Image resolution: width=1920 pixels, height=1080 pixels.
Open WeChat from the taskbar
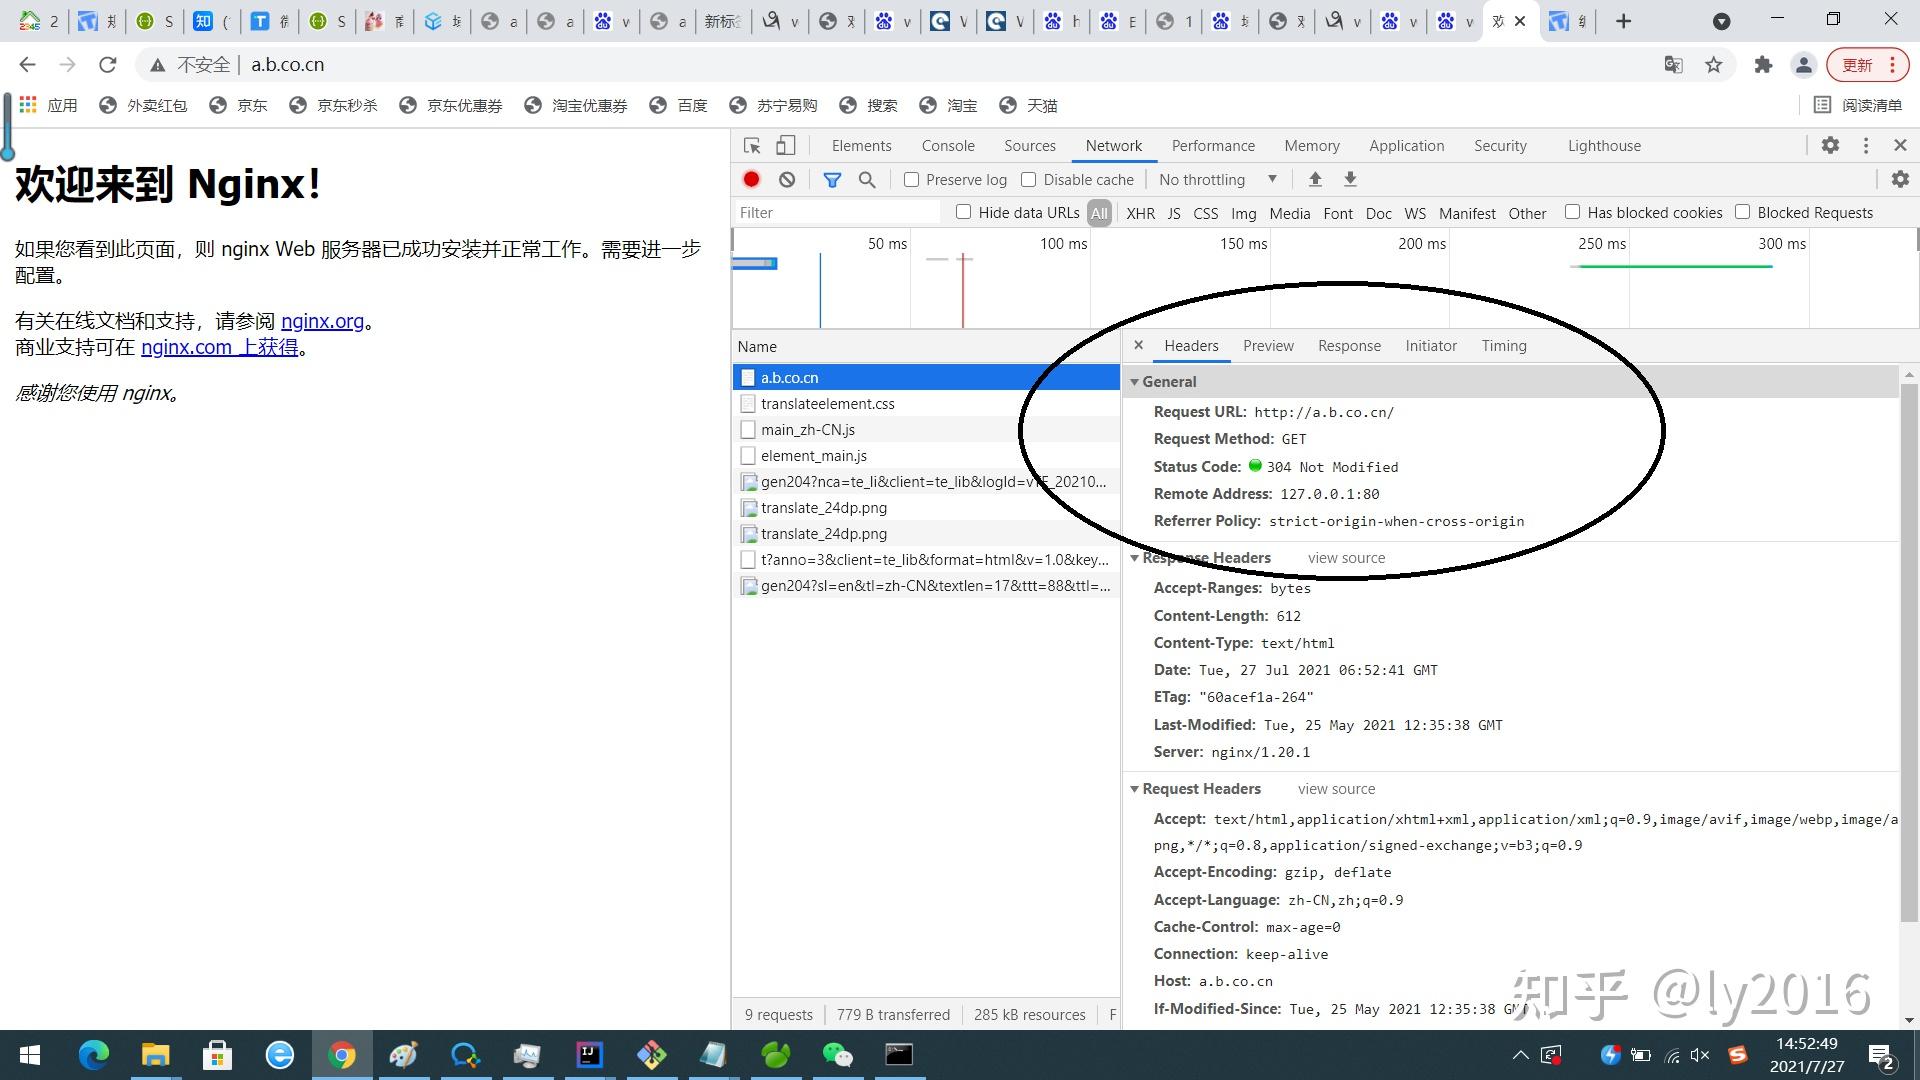pos(838,1055)
